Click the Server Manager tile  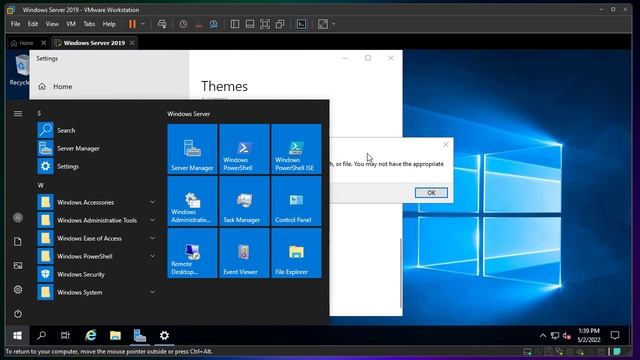[192, 149]
